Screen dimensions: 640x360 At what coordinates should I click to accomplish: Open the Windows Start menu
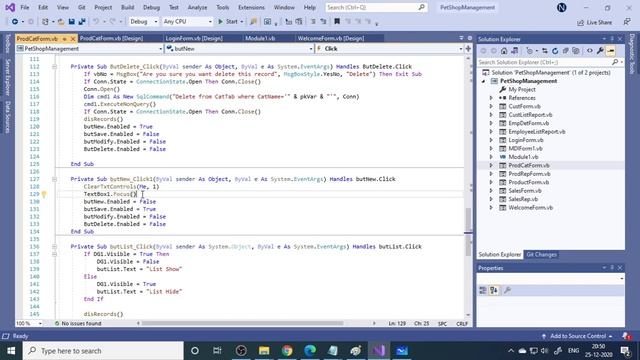point(11,351)
